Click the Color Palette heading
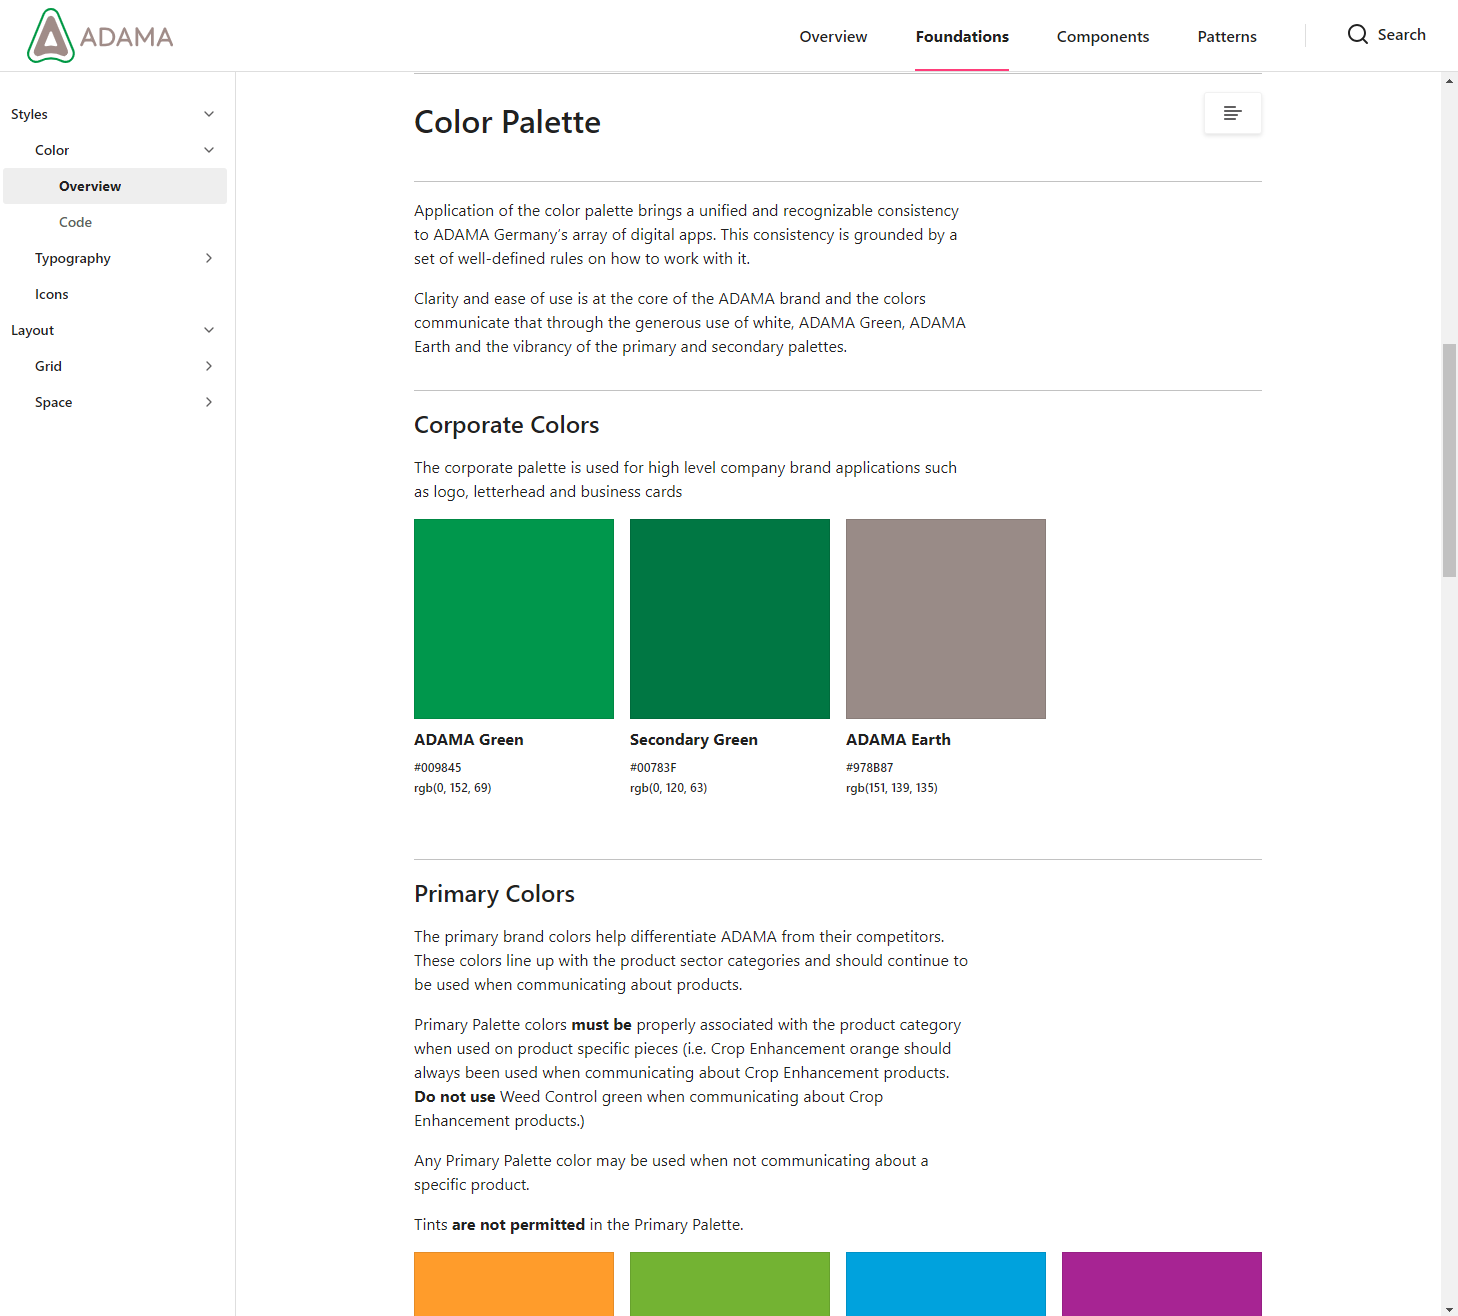1458x1316 pixels. pyautogui.click(x=507, y=122)
